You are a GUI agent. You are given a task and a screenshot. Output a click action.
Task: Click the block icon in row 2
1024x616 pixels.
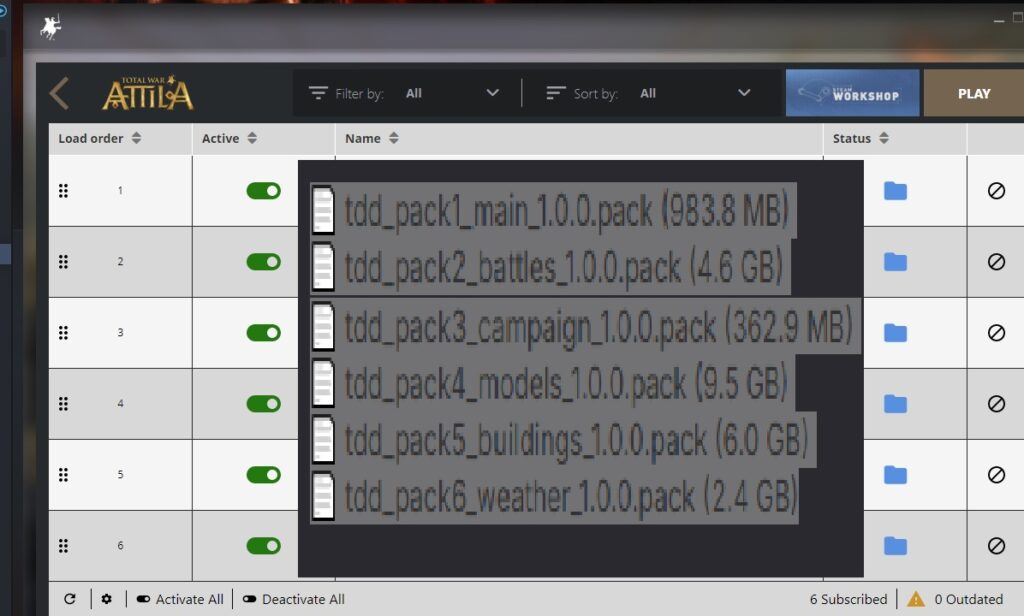click(996, 261)
